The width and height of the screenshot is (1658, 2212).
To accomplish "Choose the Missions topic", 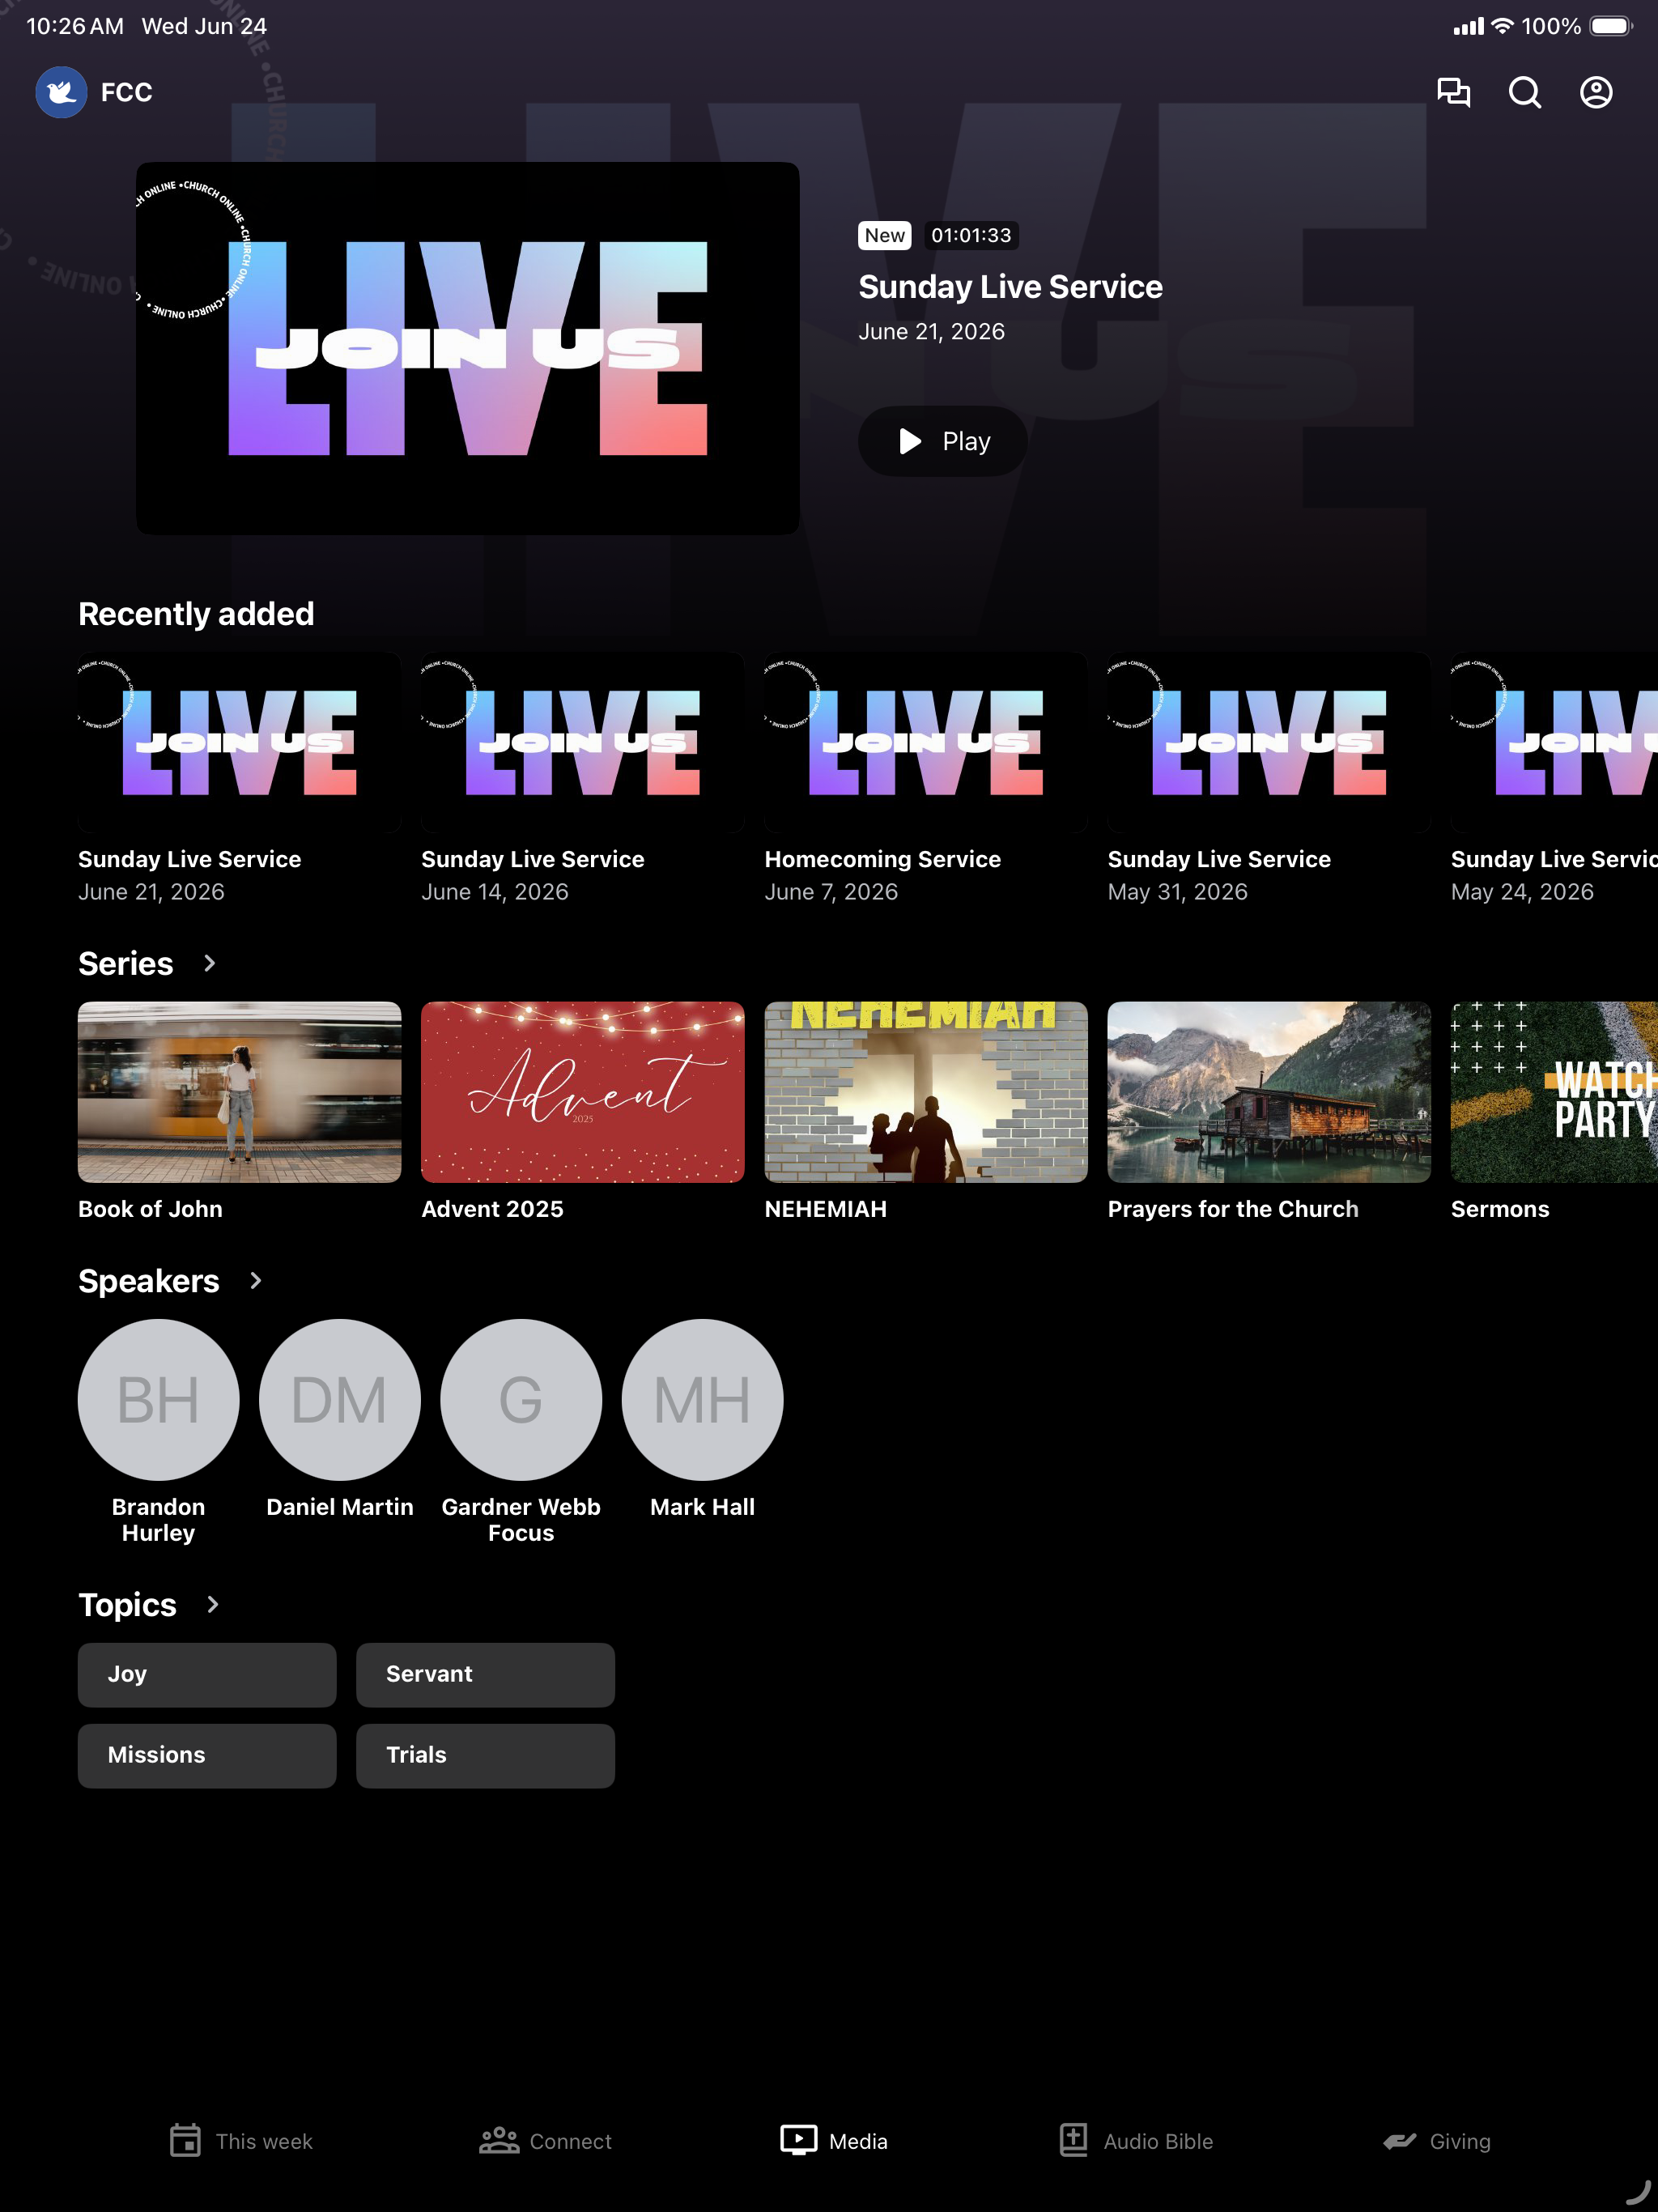I will click(207, 1755).
